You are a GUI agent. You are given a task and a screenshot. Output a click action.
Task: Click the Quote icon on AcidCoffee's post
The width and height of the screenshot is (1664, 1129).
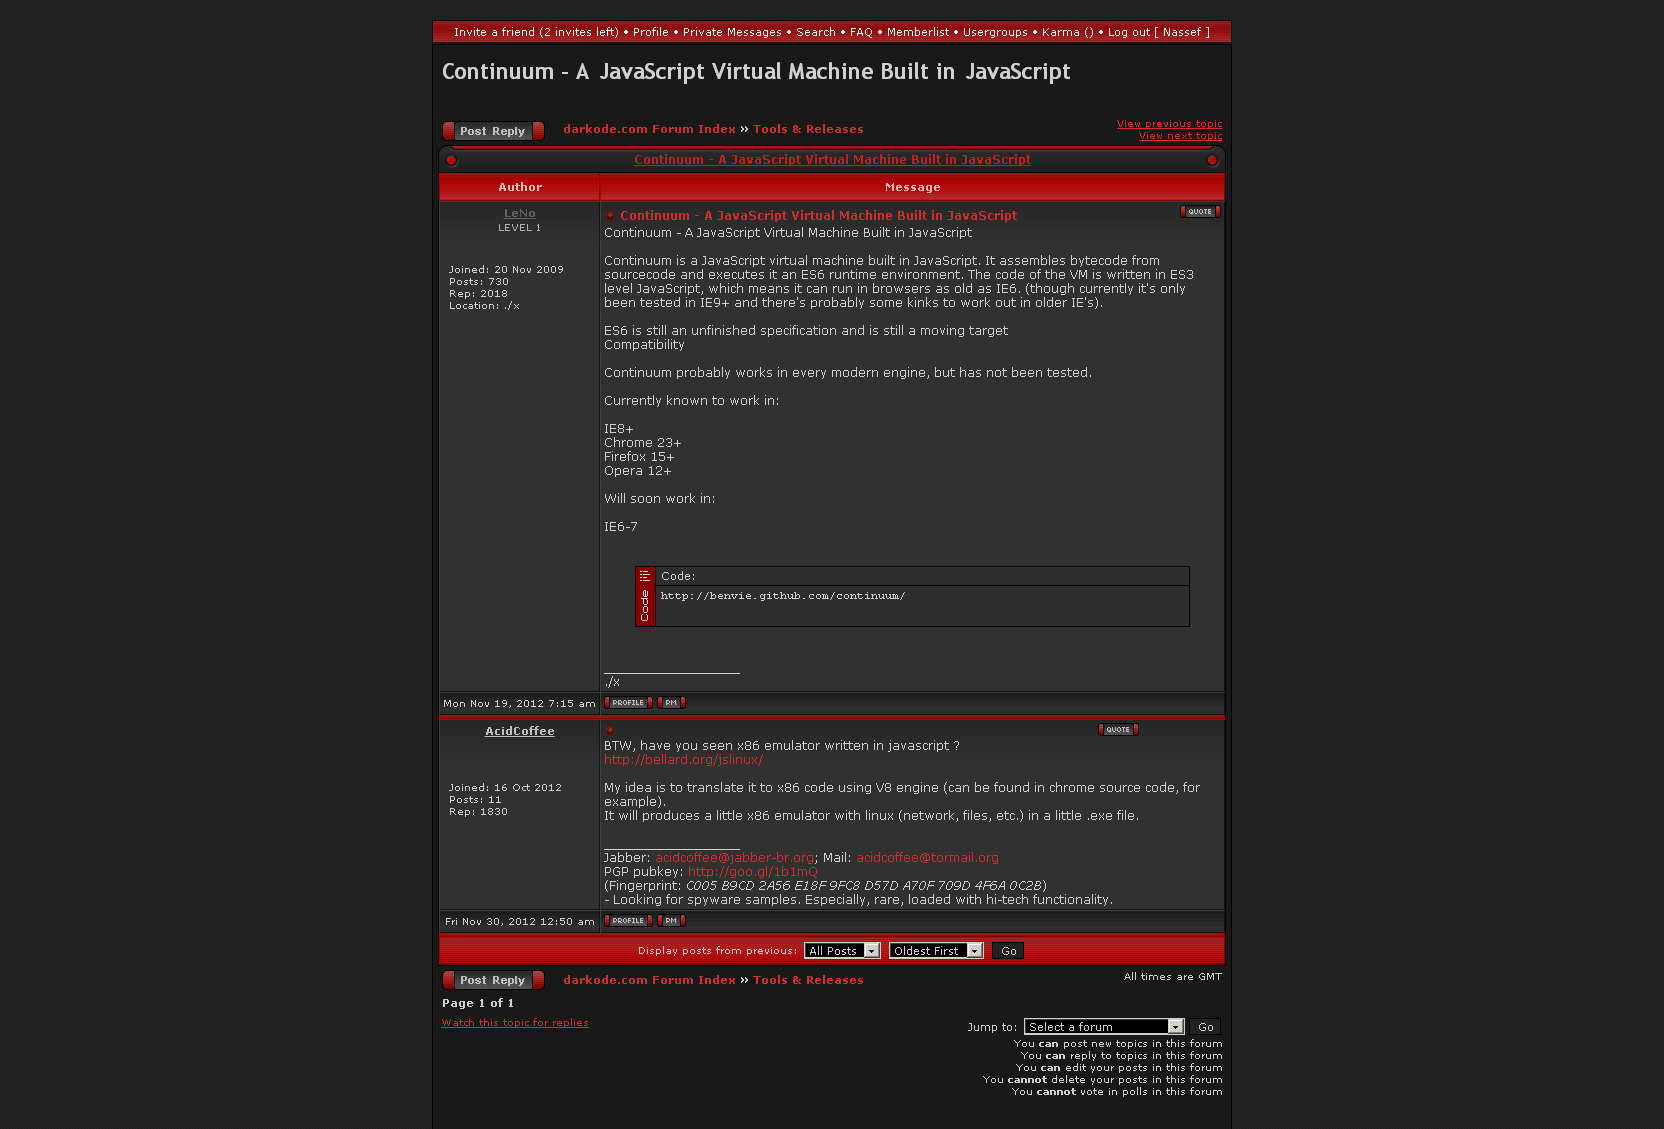point(1118,730)
